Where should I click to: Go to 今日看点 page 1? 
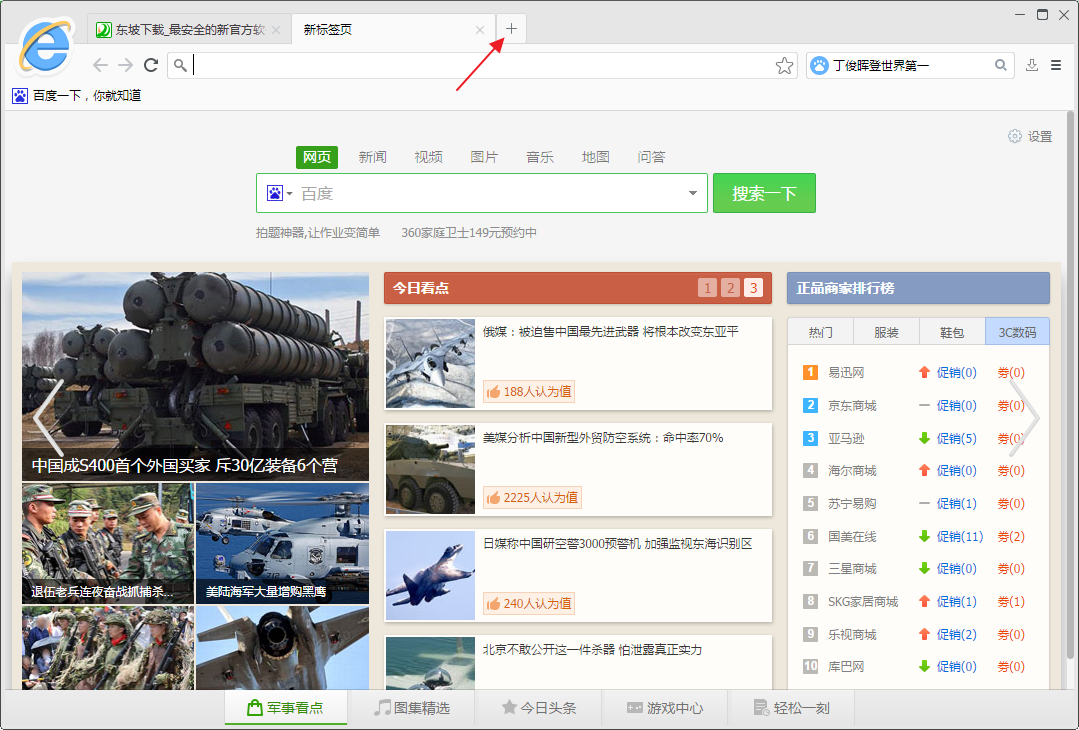pyautogui.click(x=707, y=288)
